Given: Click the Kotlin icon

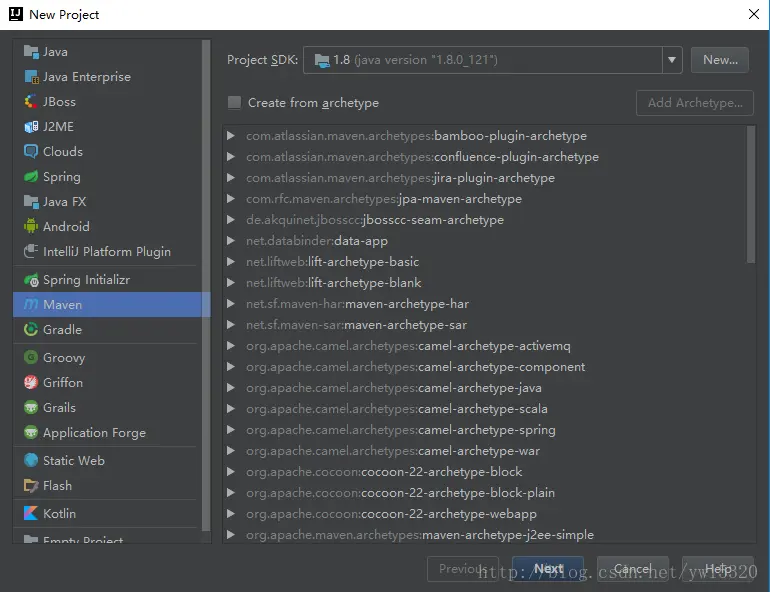Looking at the screenshot, I should 31,513.
